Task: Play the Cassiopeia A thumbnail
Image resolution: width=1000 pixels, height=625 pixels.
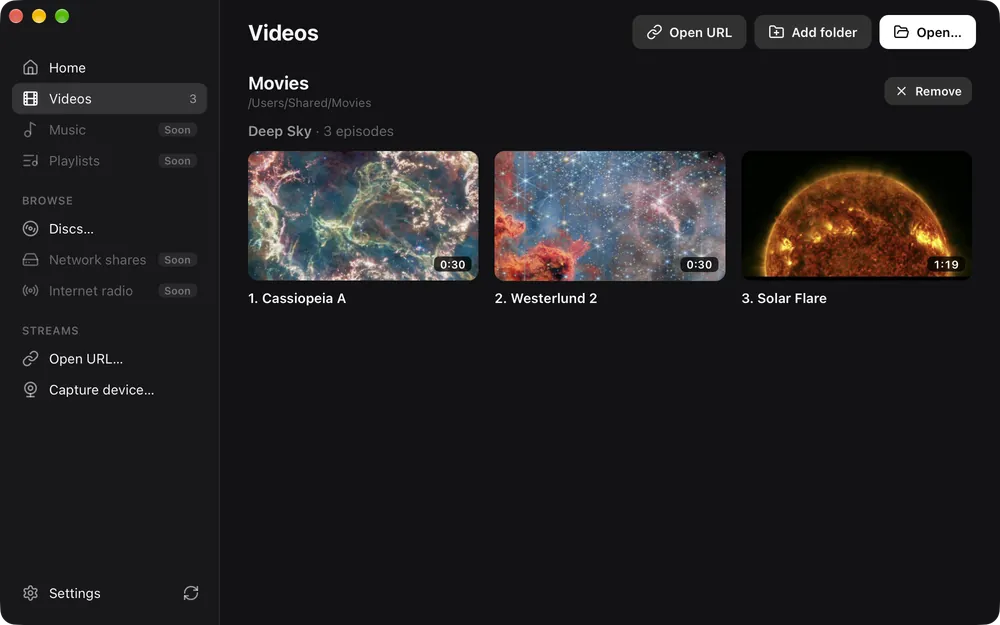Action: point(363,216)
